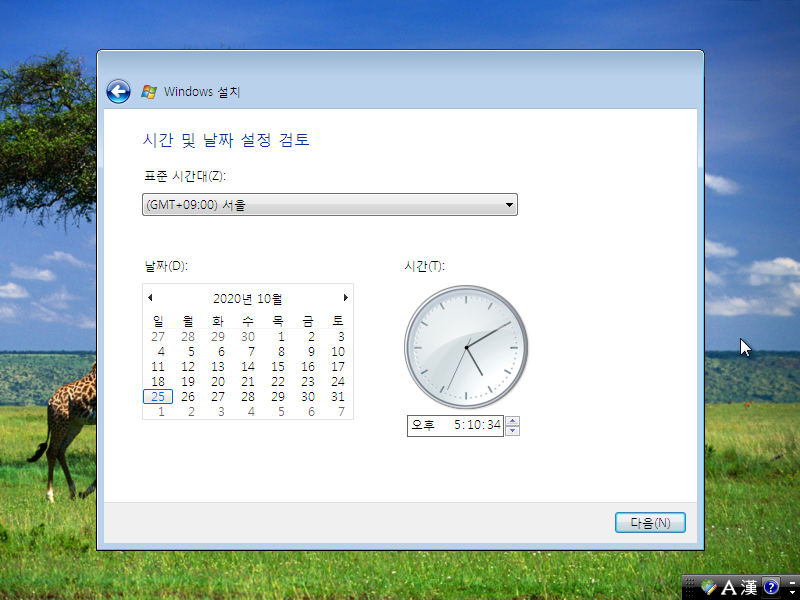Go to the next month in the calendar
The image size is (800, 600).
345,297
